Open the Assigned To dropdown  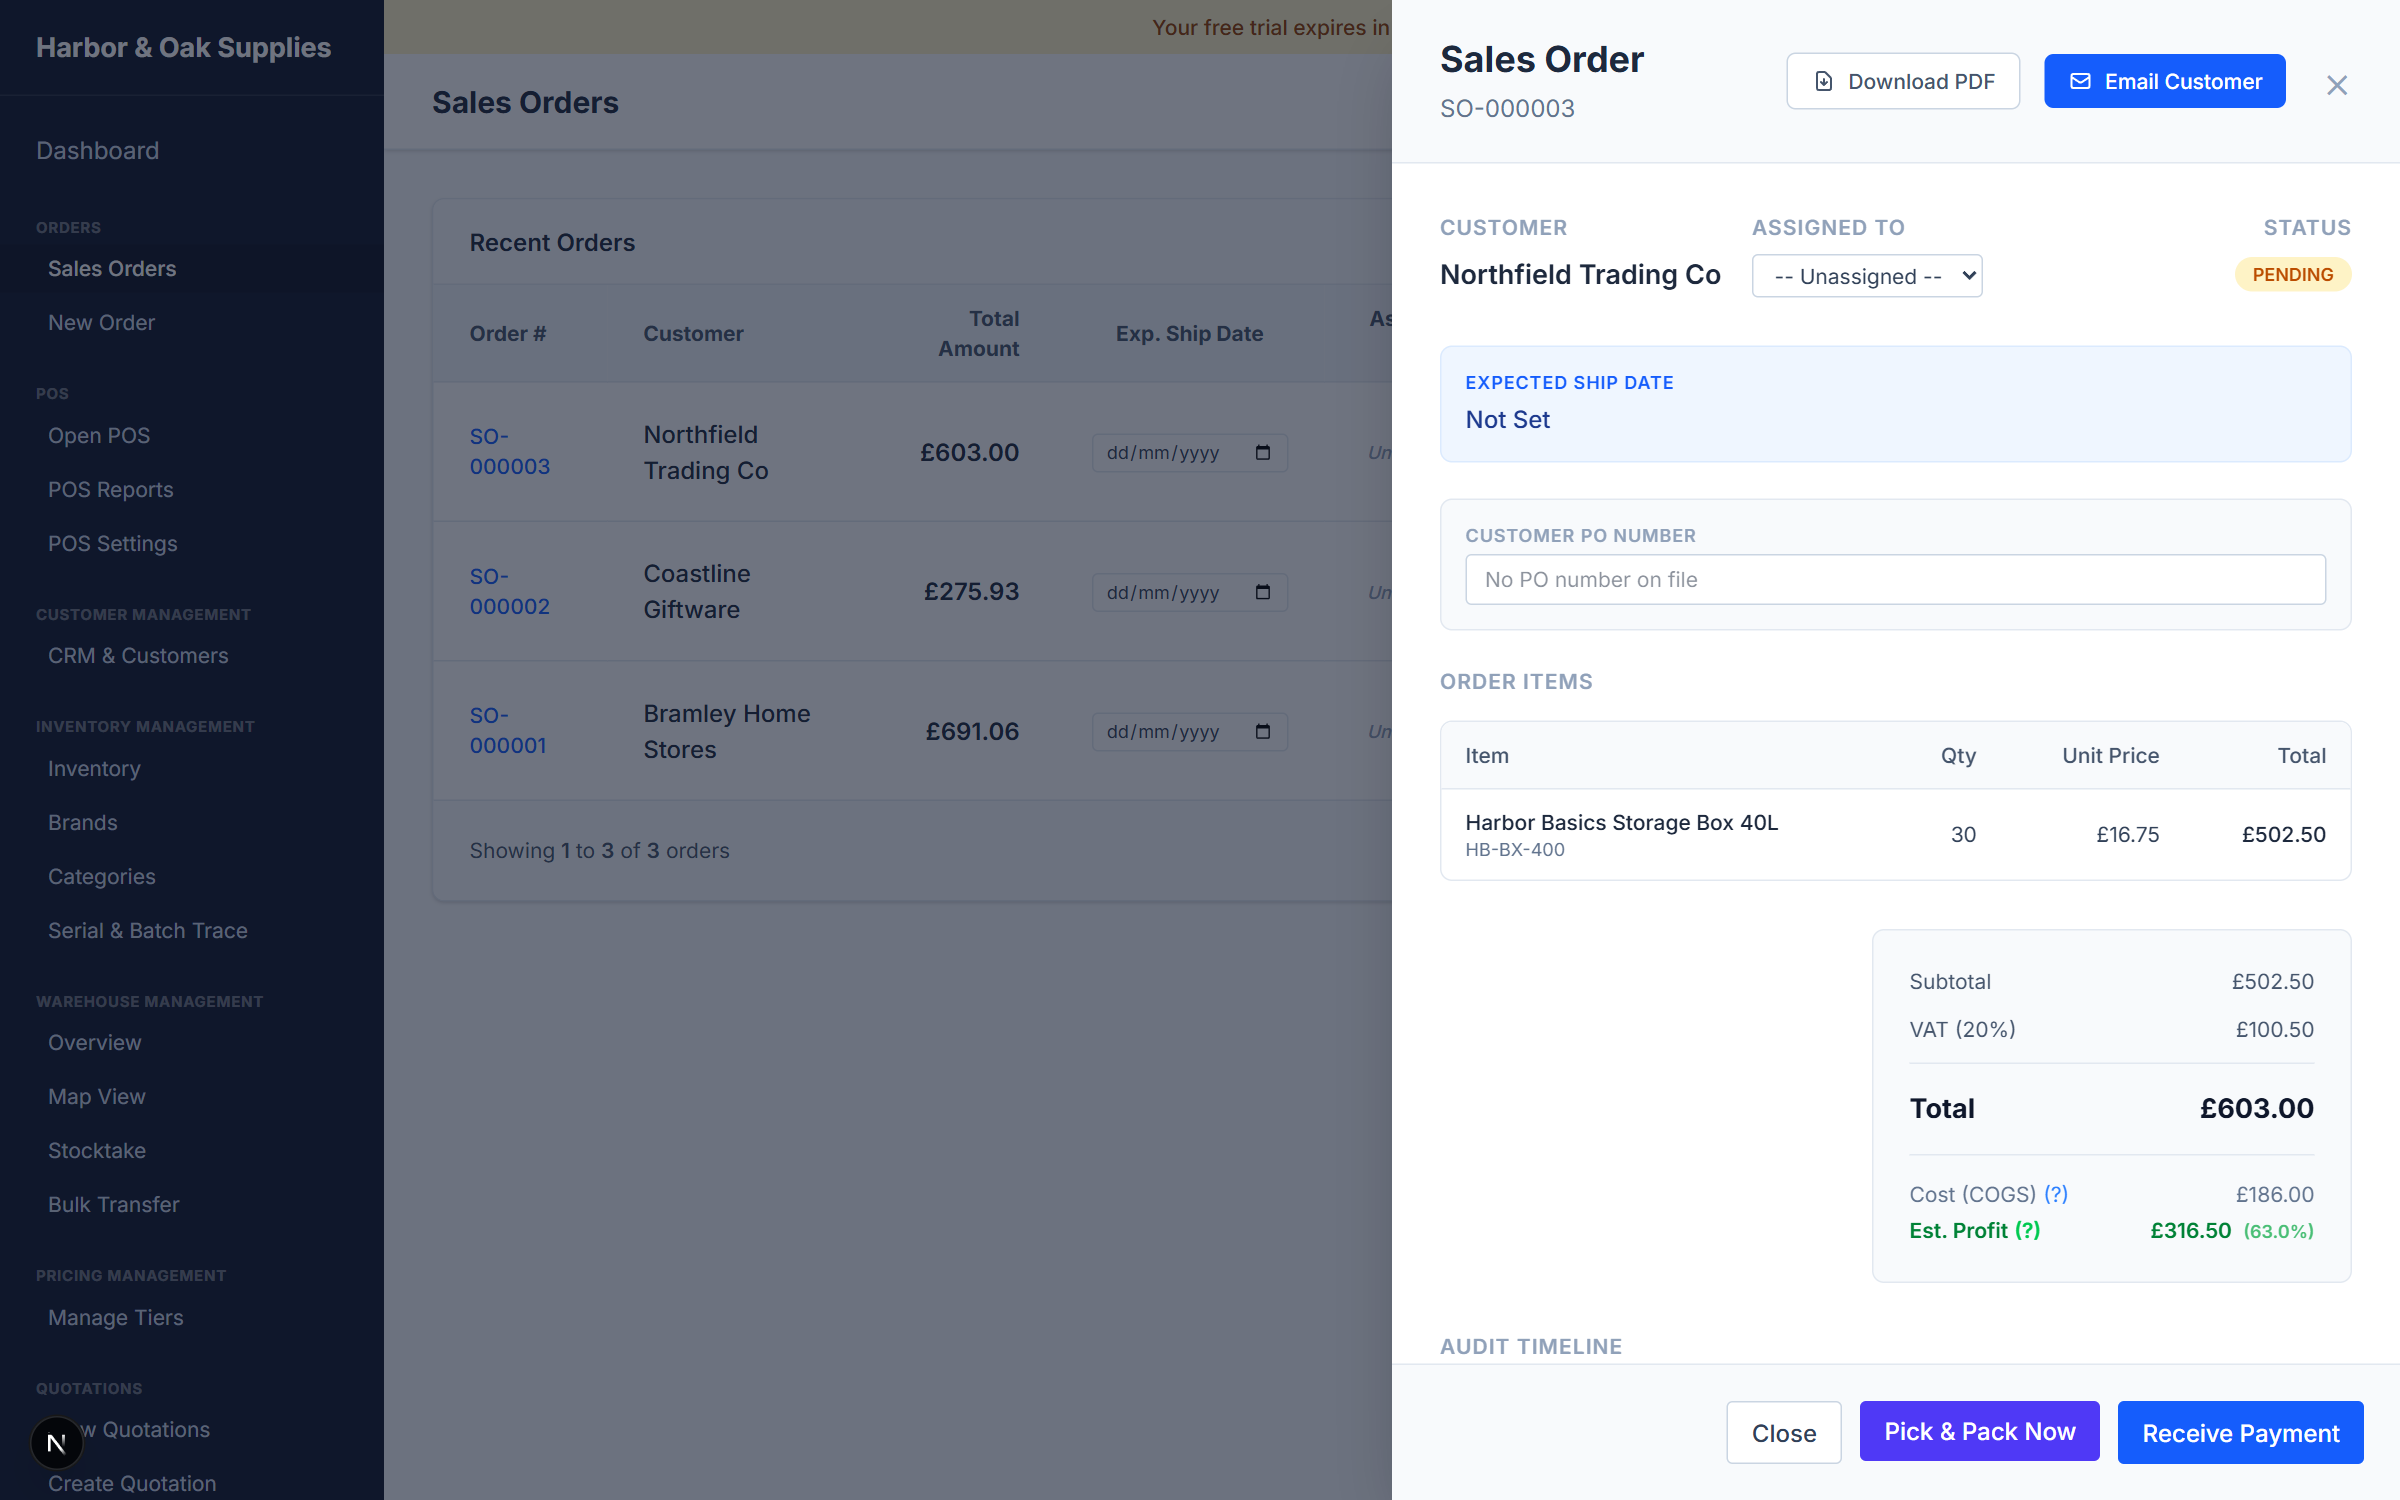pyautogui.click(x=1867, y=276)
